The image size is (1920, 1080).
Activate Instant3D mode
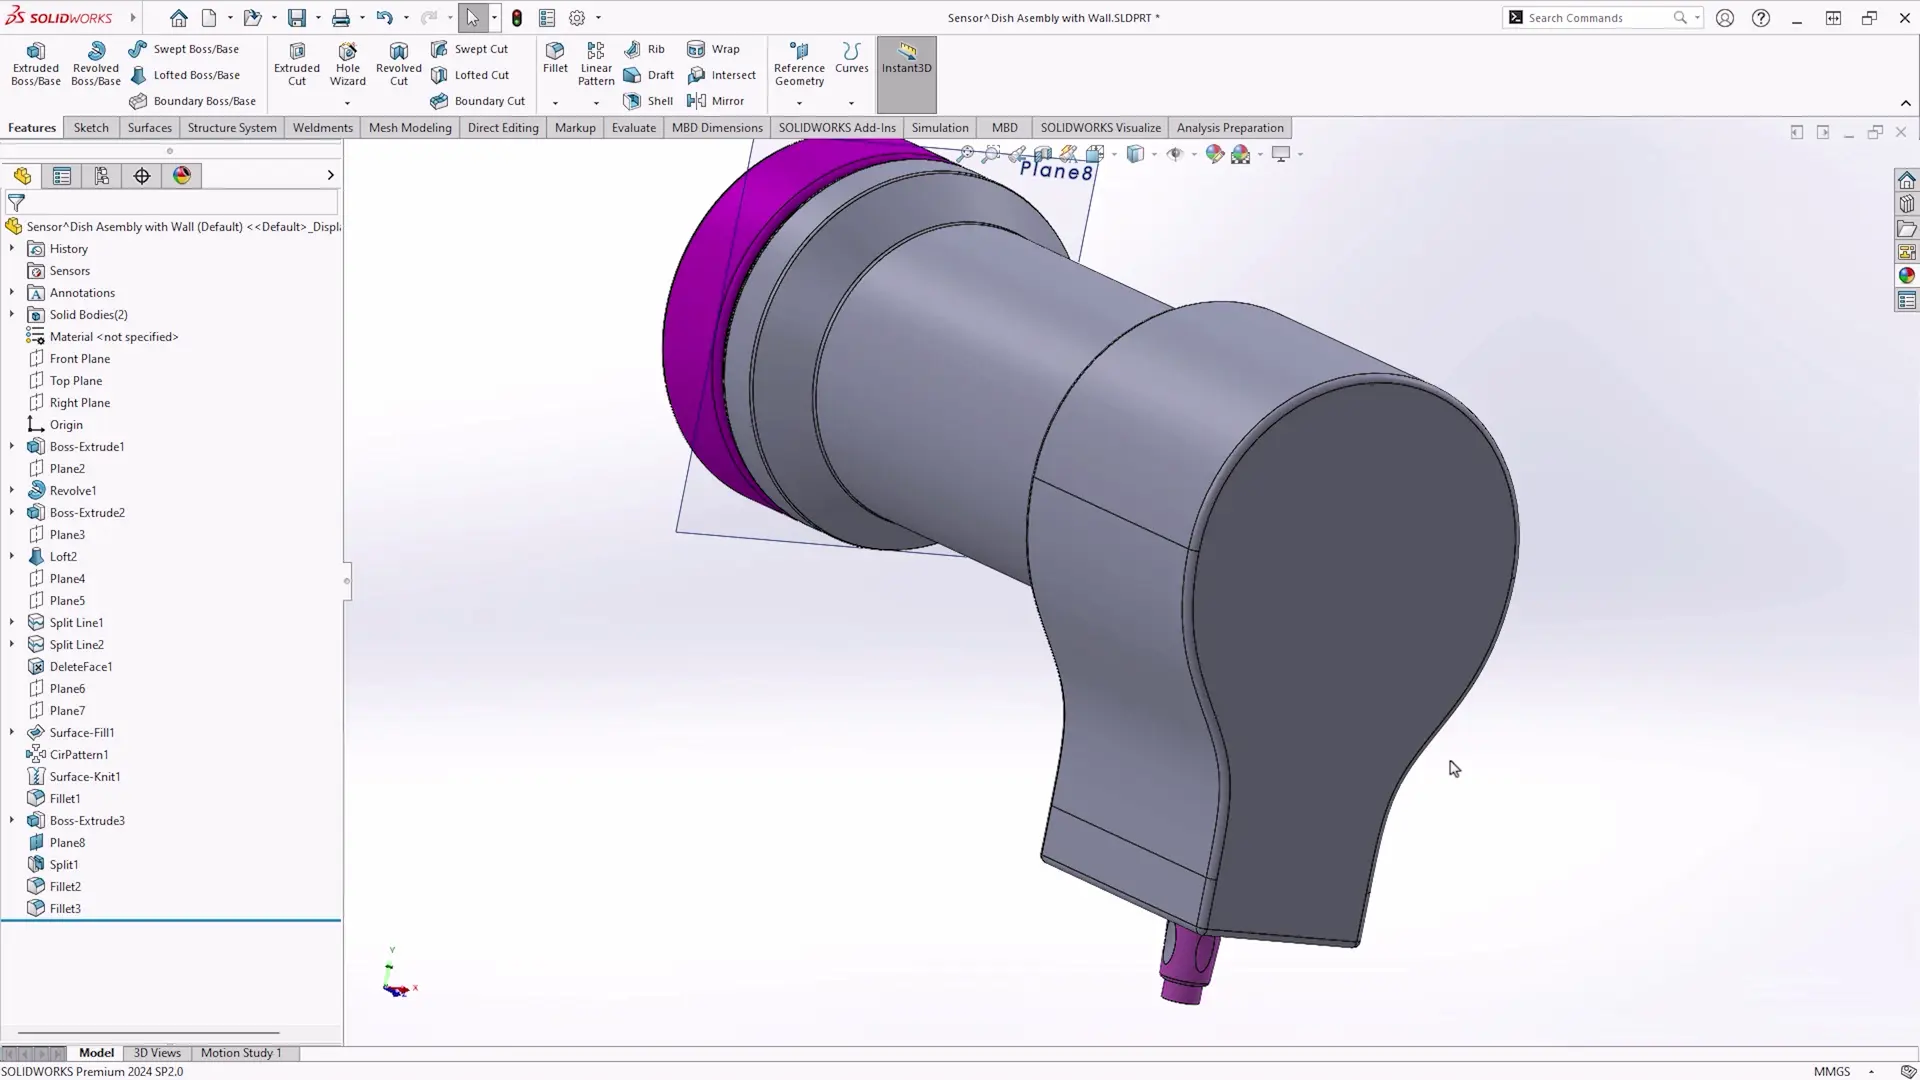(x=905, y=63)
